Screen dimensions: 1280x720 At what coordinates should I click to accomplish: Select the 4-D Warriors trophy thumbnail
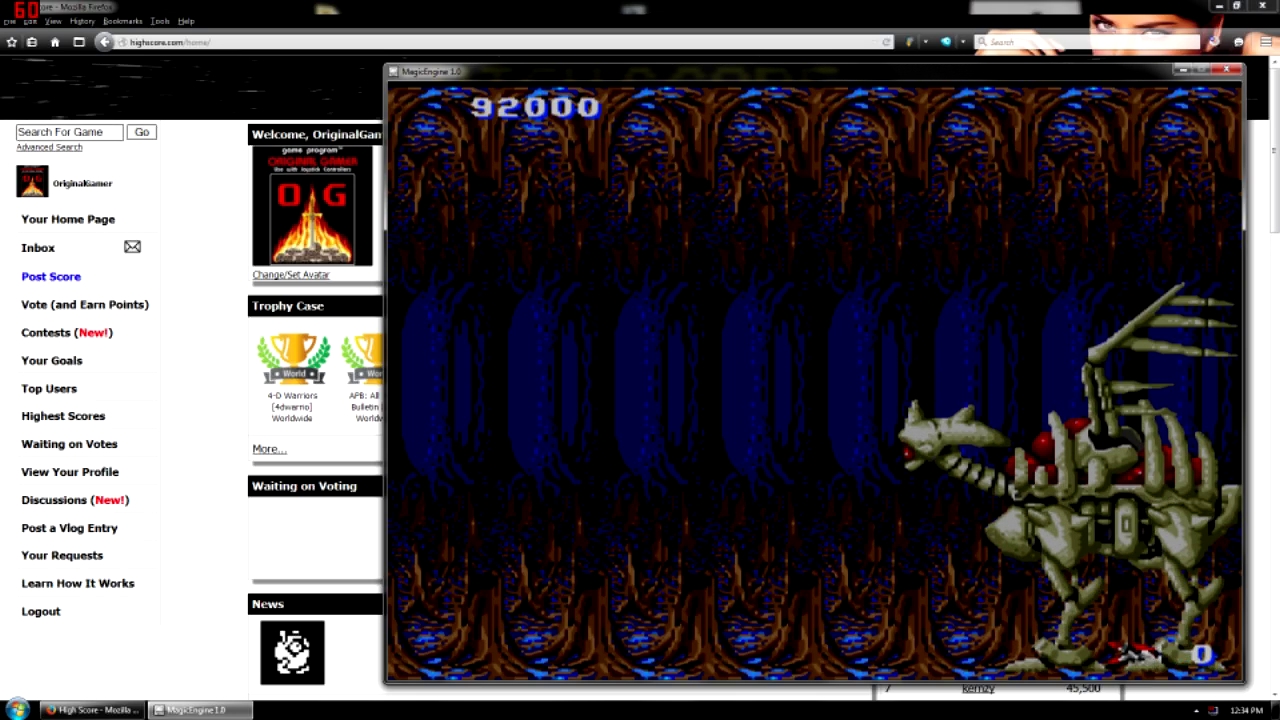point(293,359)
